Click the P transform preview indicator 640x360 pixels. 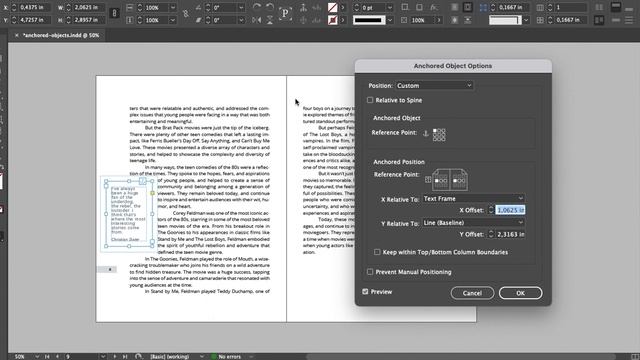pyautogui.click(x=285, y=13)
